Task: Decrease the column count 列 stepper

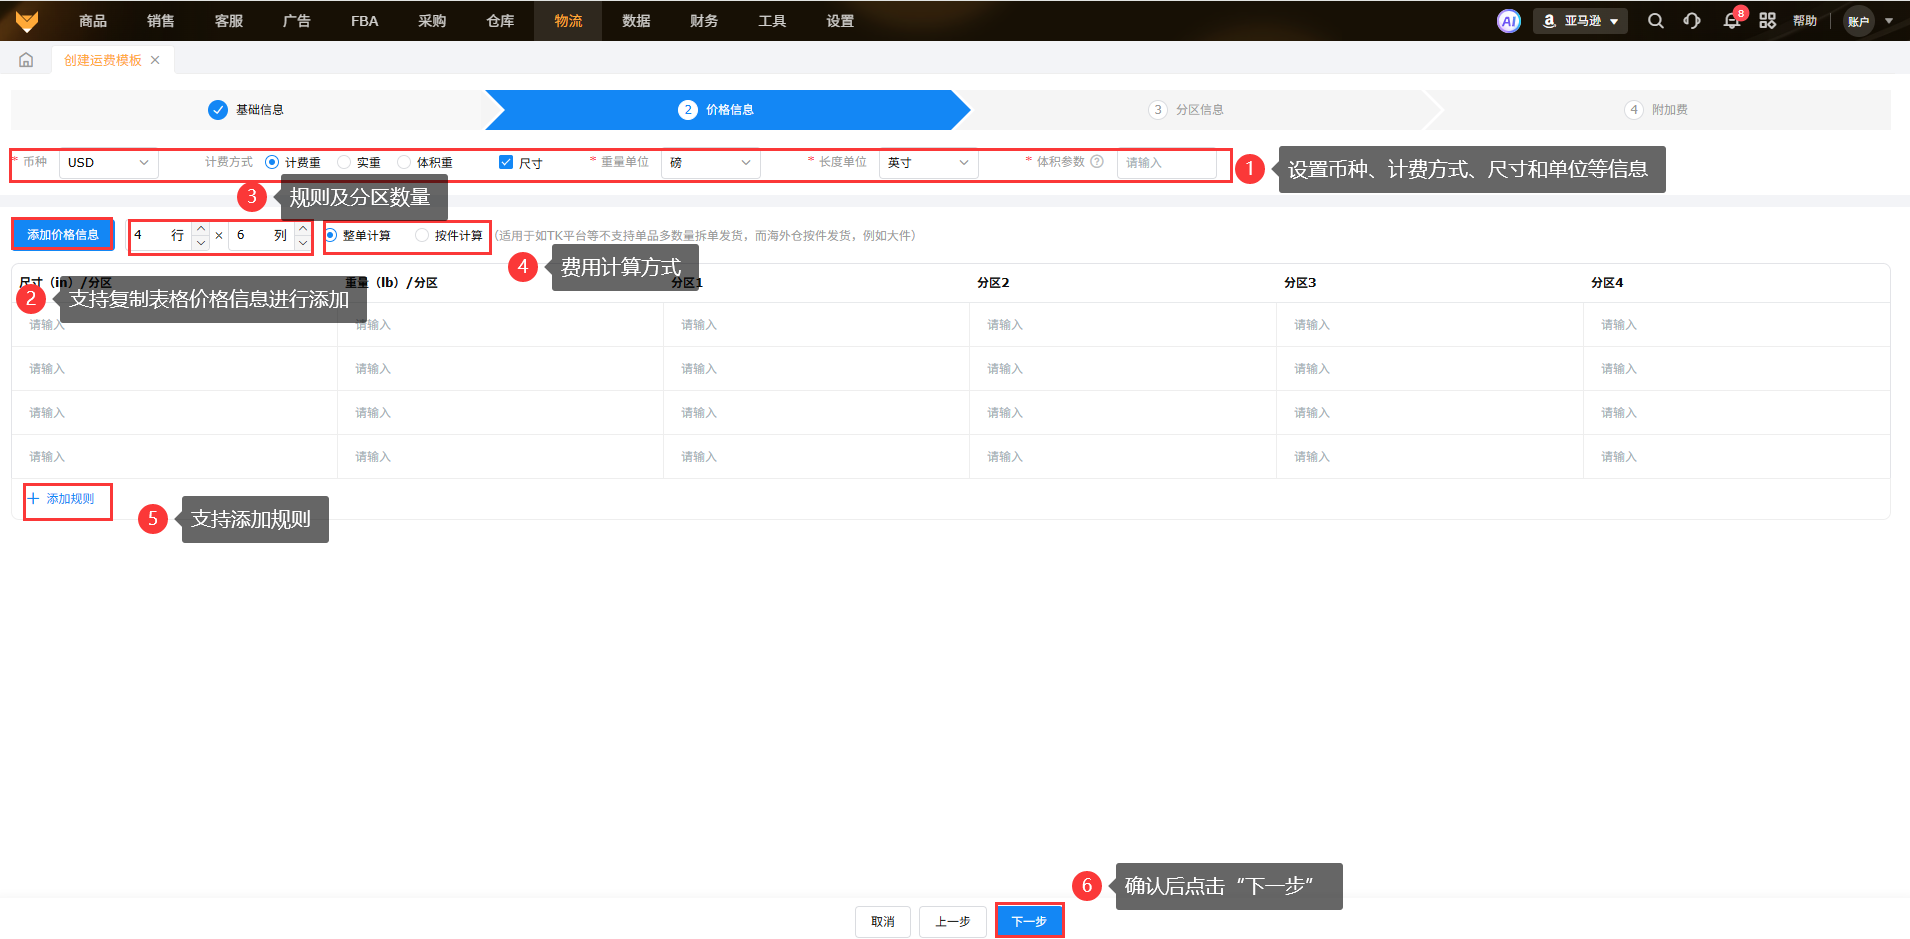Action: pos(303,242)
